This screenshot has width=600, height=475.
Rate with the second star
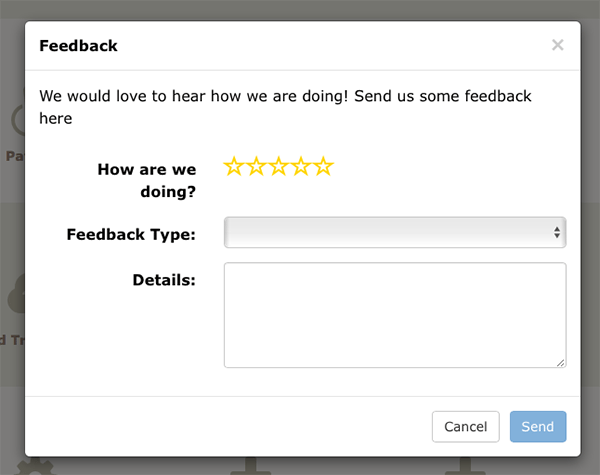[256, 166]
